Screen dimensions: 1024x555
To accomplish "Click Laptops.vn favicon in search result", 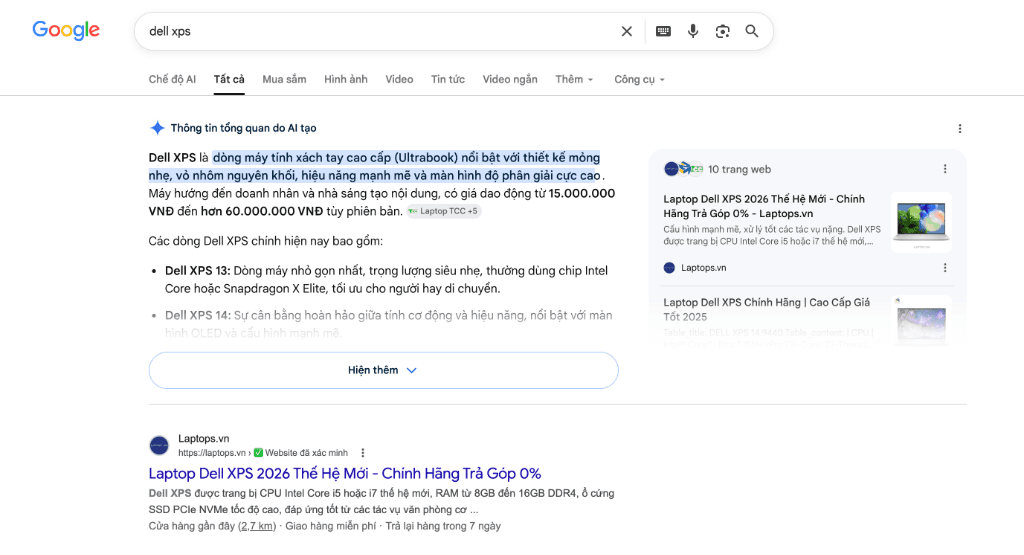I will (159, 445).
